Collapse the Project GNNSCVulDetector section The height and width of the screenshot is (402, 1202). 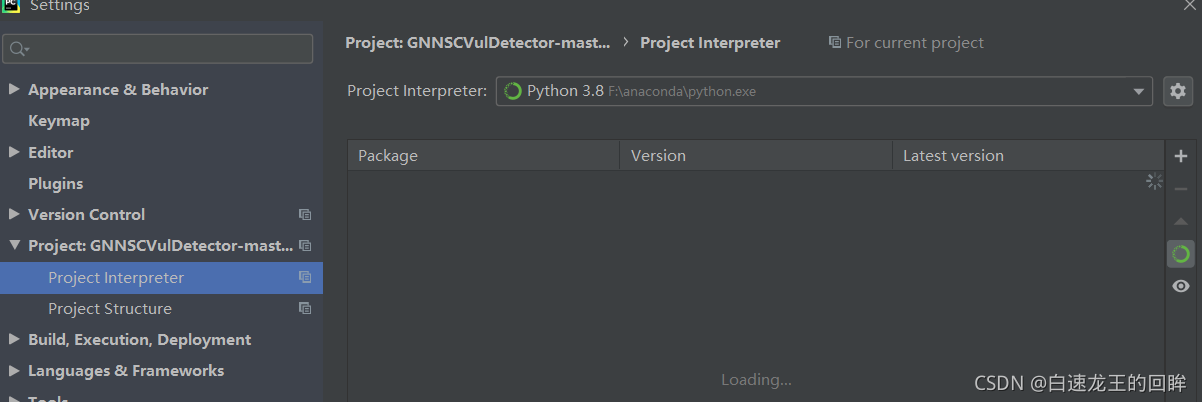point(14,246)
